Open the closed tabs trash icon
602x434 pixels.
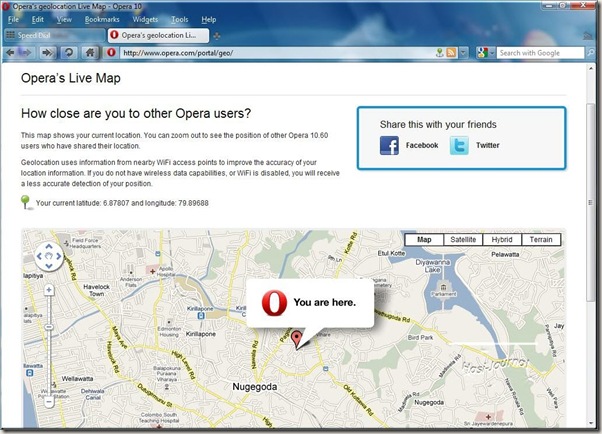coord(588,36)
